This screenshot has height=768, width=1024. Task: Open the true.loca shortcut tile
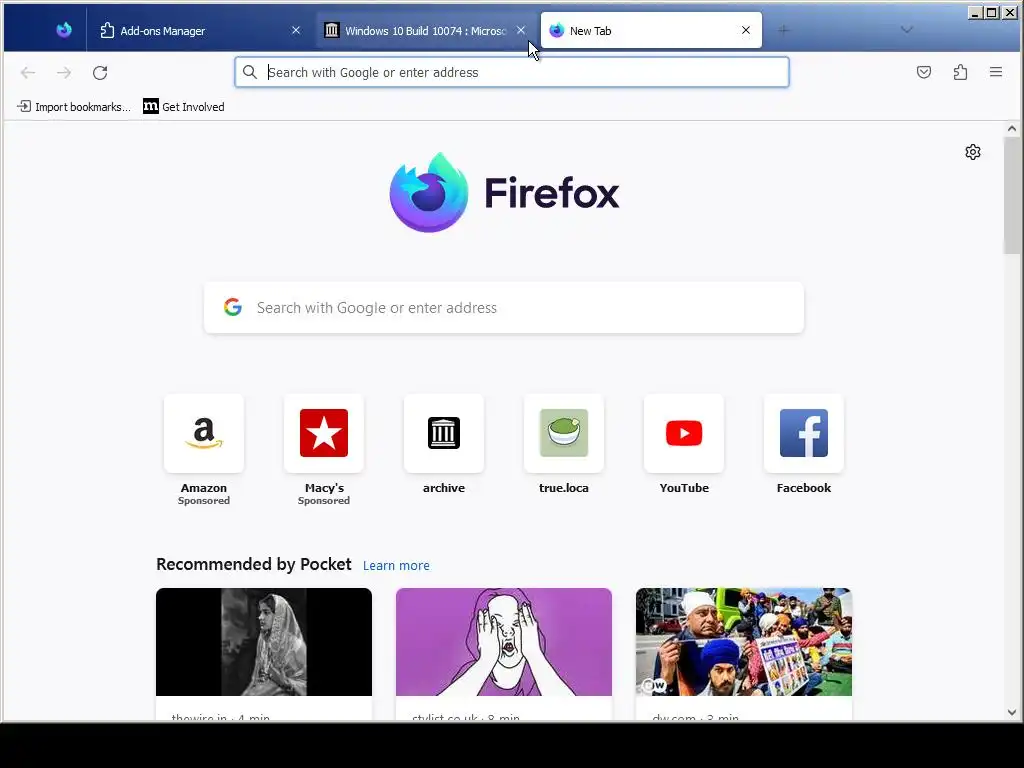pos(564,433)
